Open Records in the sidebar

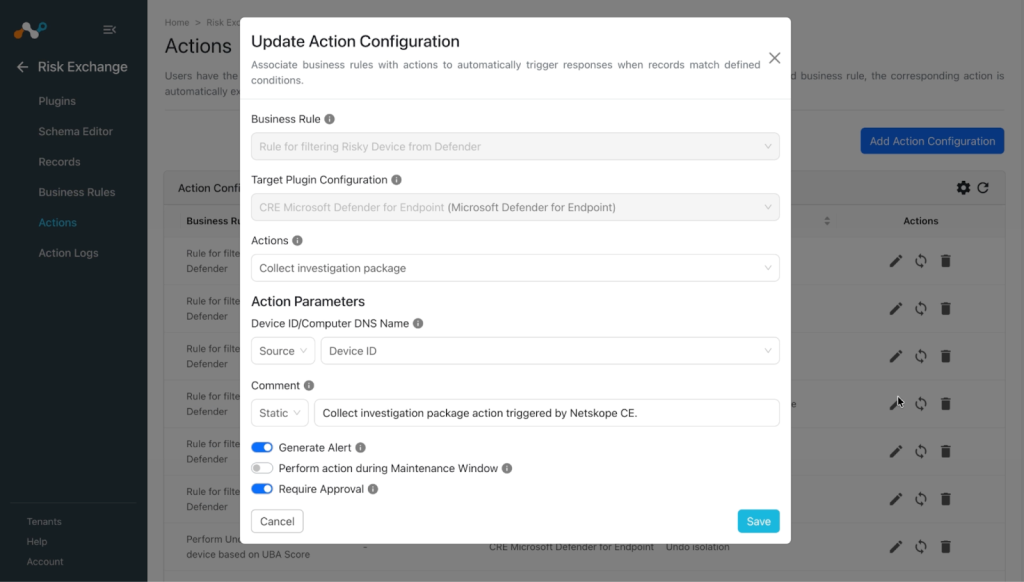click(59, 162)
